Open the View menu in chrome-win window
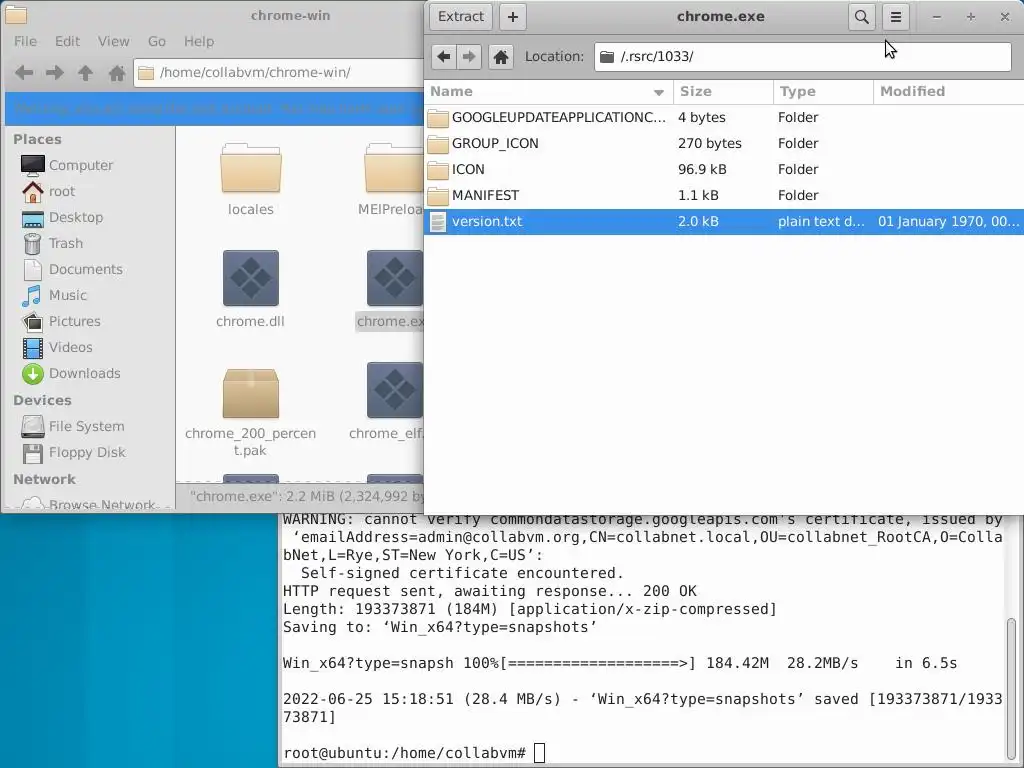Screen dimensions: 1024x768 click(x=114, y=41)
